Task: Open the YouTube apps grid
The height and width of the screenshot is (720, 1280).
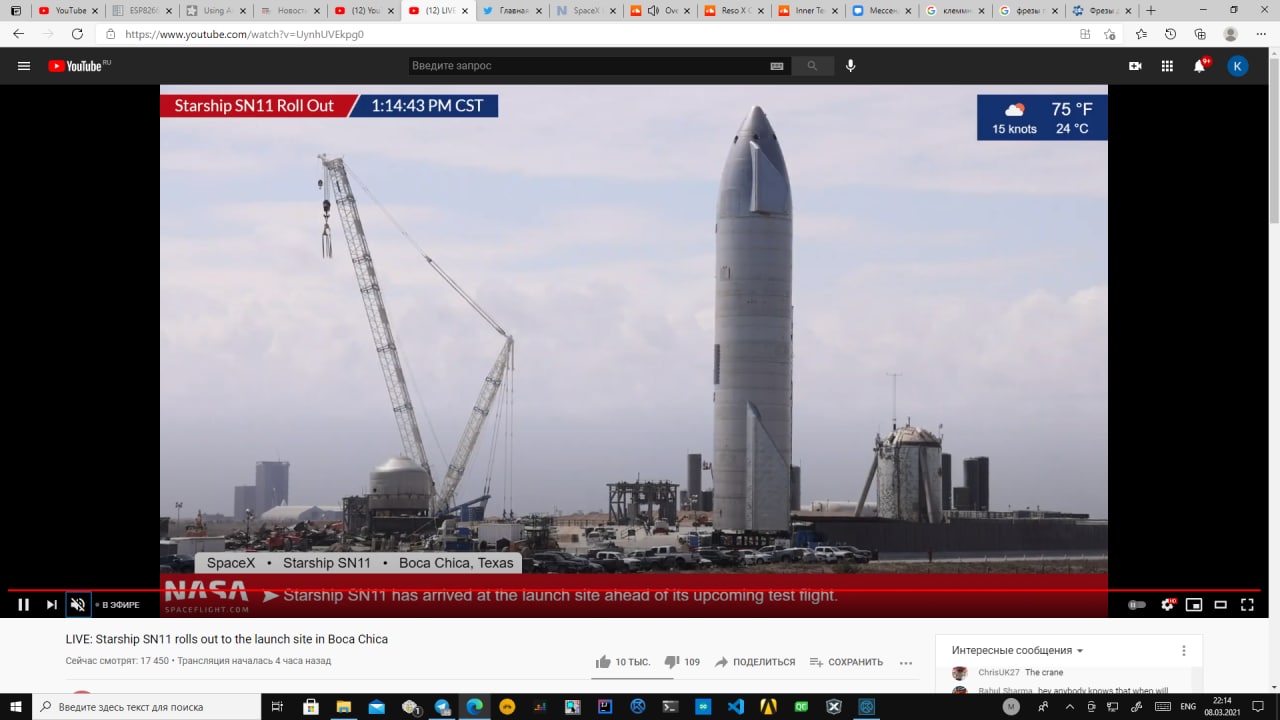Action: coord(1167,66)
